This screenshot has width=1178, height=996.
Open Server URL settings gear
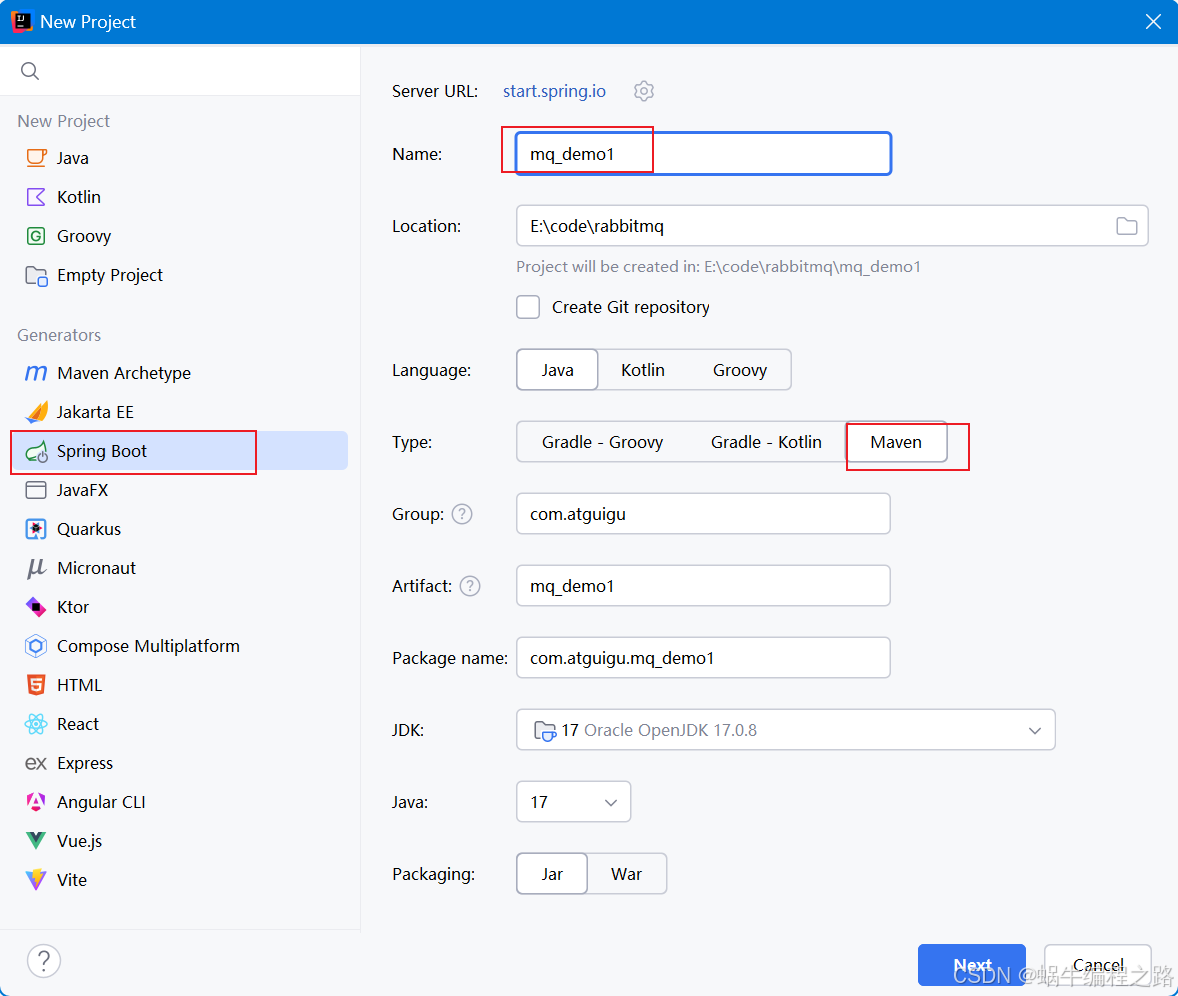click(x=644, y=91)
